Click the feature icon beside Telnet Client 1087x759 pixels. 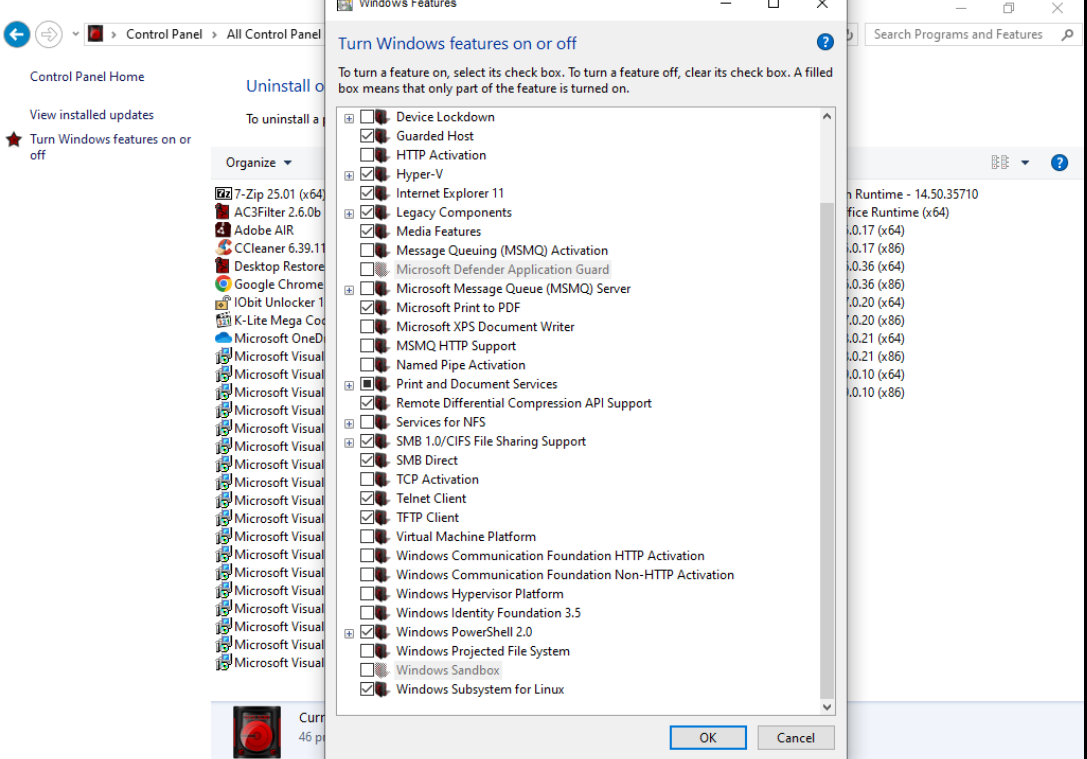click(382, 498)
